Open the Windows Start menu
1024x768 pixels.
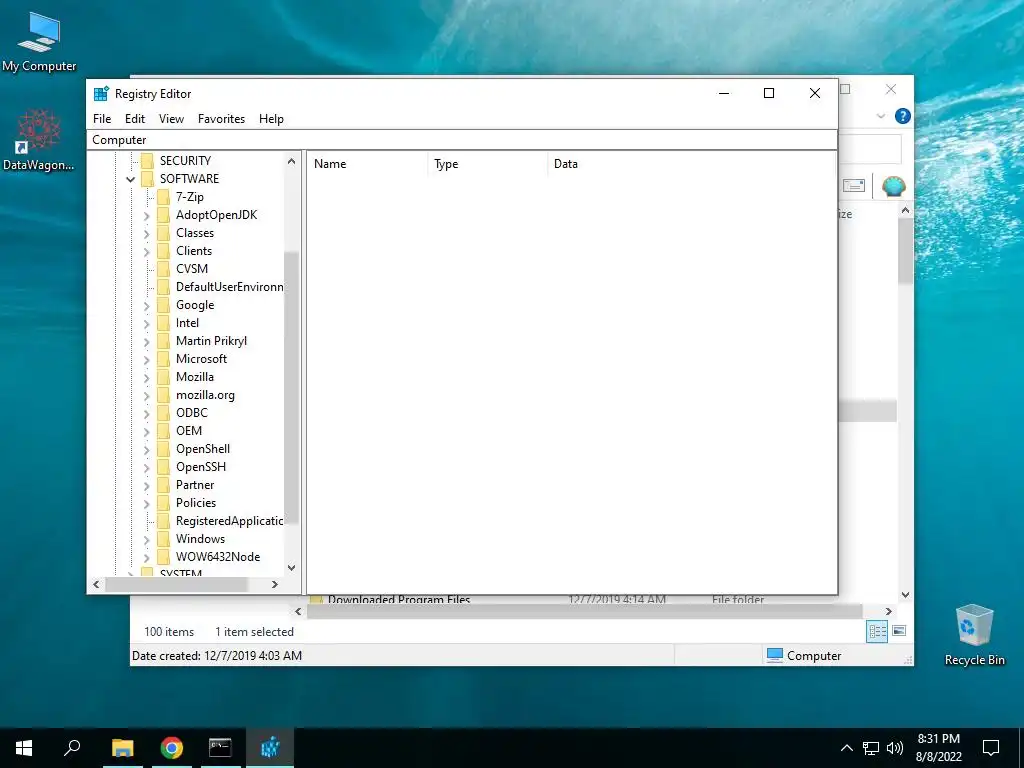tap(24, 748)
